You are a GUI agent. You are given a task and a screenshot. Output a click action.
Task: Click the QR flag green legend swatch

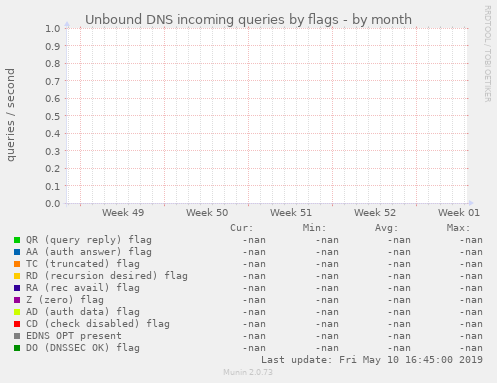pos(17,240)
